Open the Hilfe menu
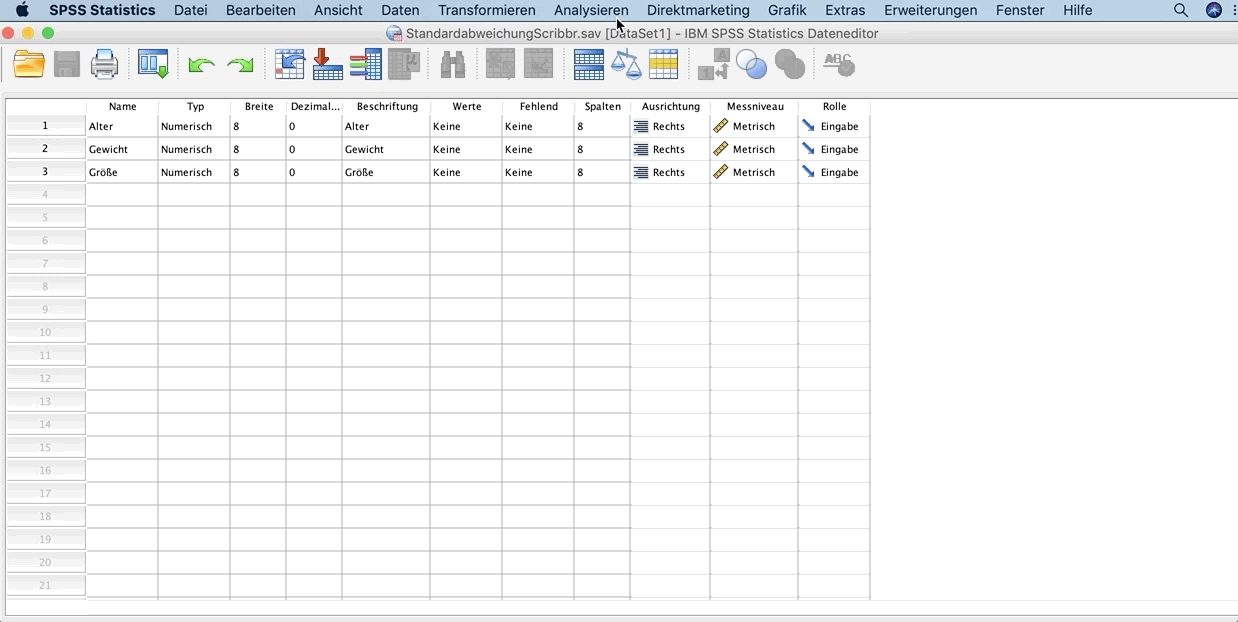This screenshot has height=622, width=1238. (x=1078, y=10)
